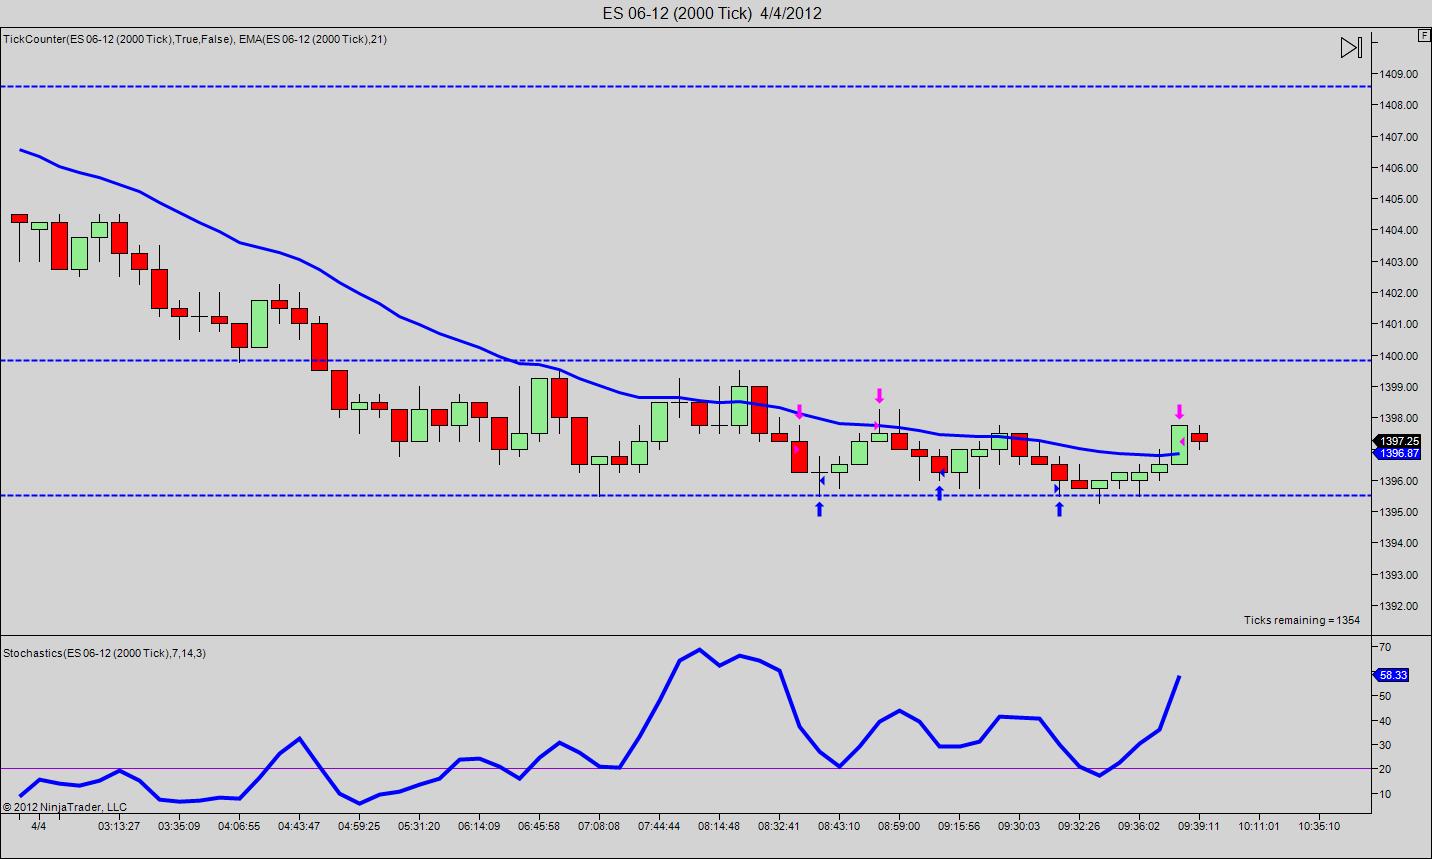Click the 09:39:11 time axis label
The image size is (1432, 859).
1199,826
